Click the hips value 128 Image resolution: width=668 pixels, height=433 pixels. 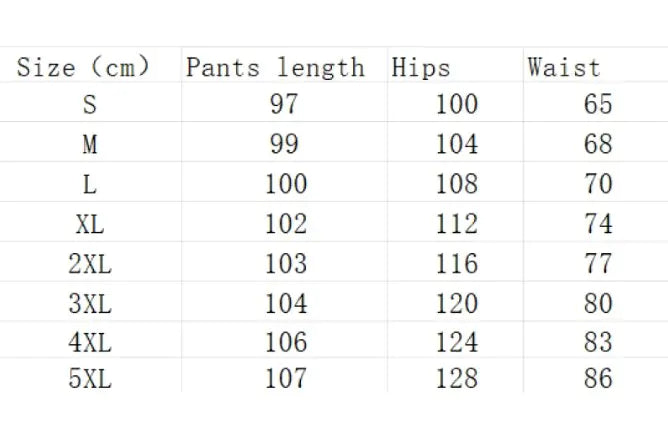(457, 380)
